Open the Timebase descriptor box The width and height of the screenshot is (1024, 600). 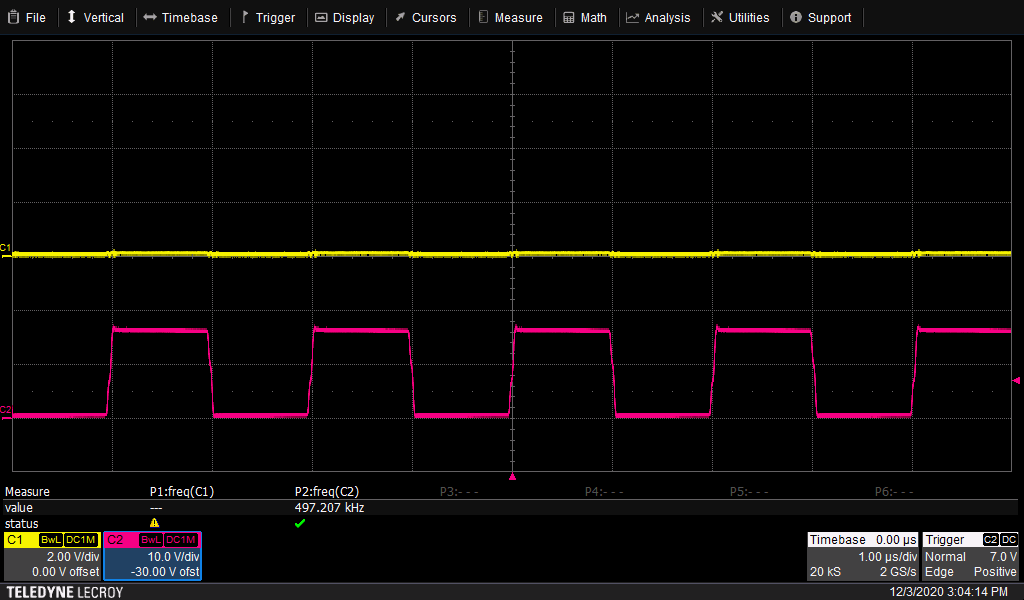862,556
